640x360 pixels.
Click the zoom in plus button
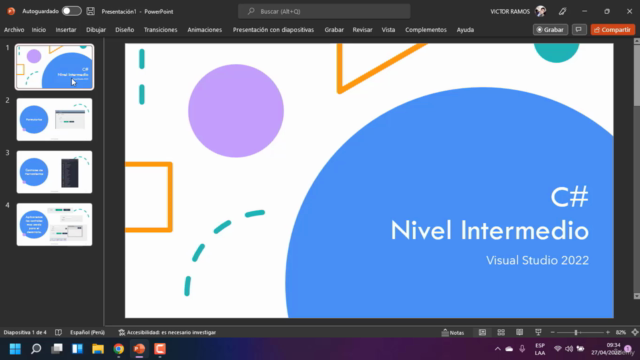pyautogui.click(x=608, y=333)
